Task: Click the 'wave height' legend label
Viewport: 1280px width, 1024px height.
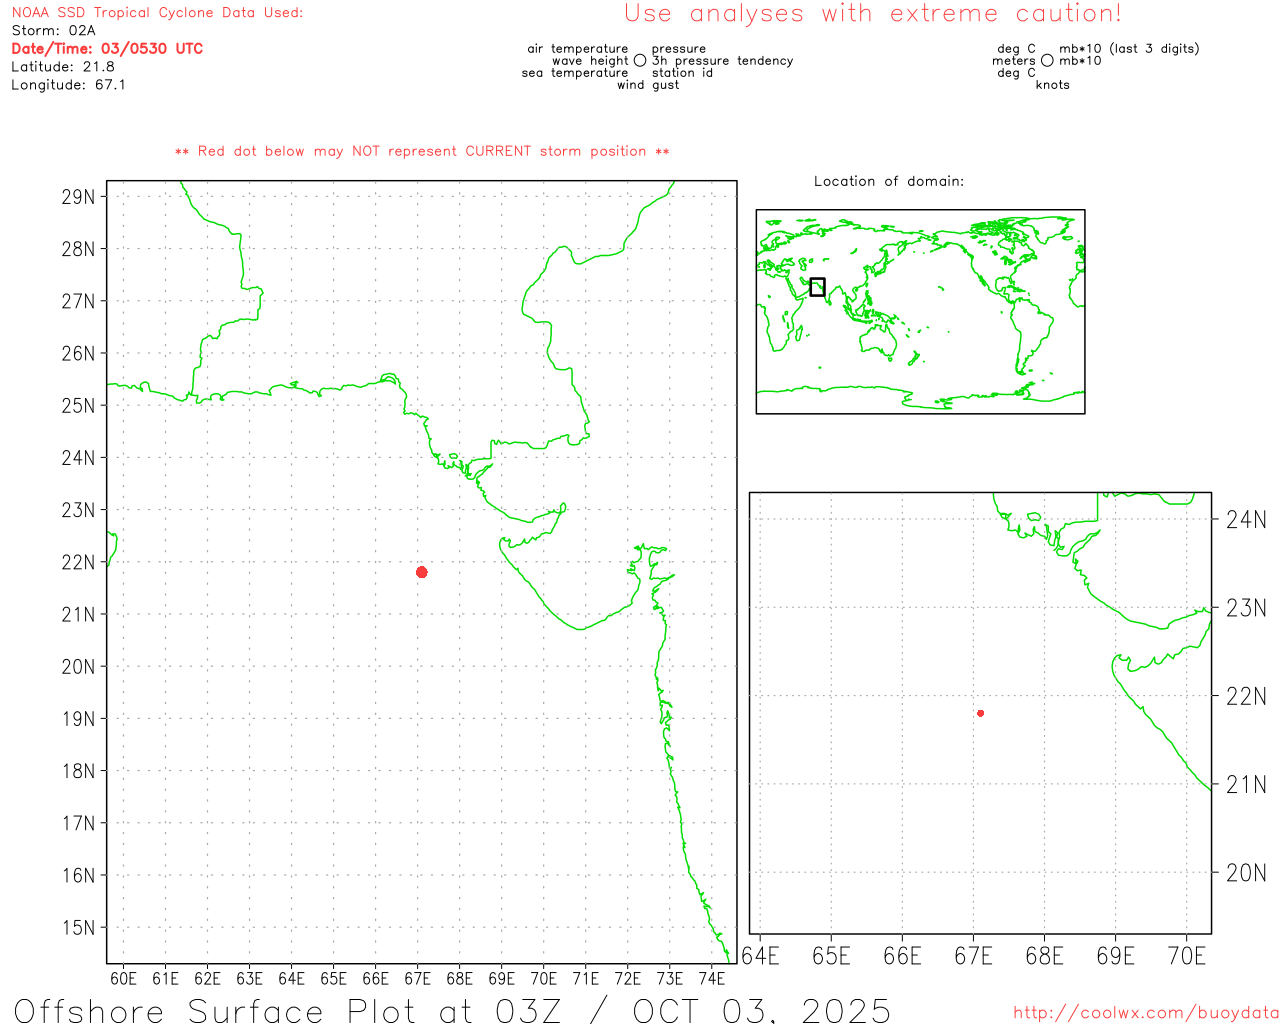Action: [x=590, y=61]
